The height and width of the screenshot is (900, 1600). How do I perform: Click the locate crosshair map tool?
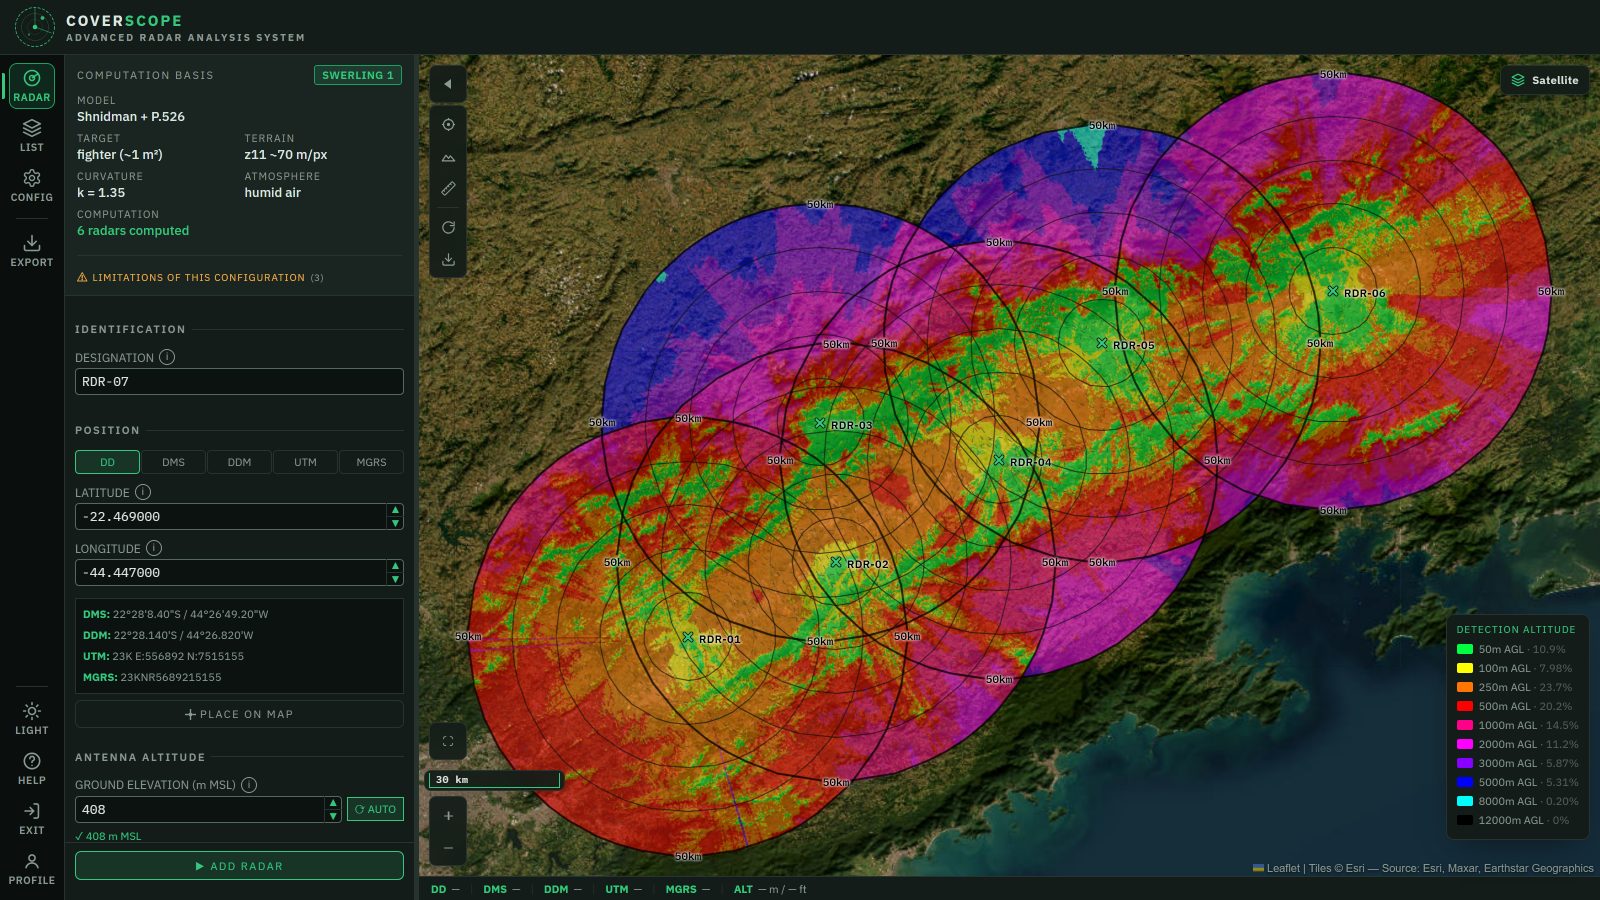click(448, 125)
